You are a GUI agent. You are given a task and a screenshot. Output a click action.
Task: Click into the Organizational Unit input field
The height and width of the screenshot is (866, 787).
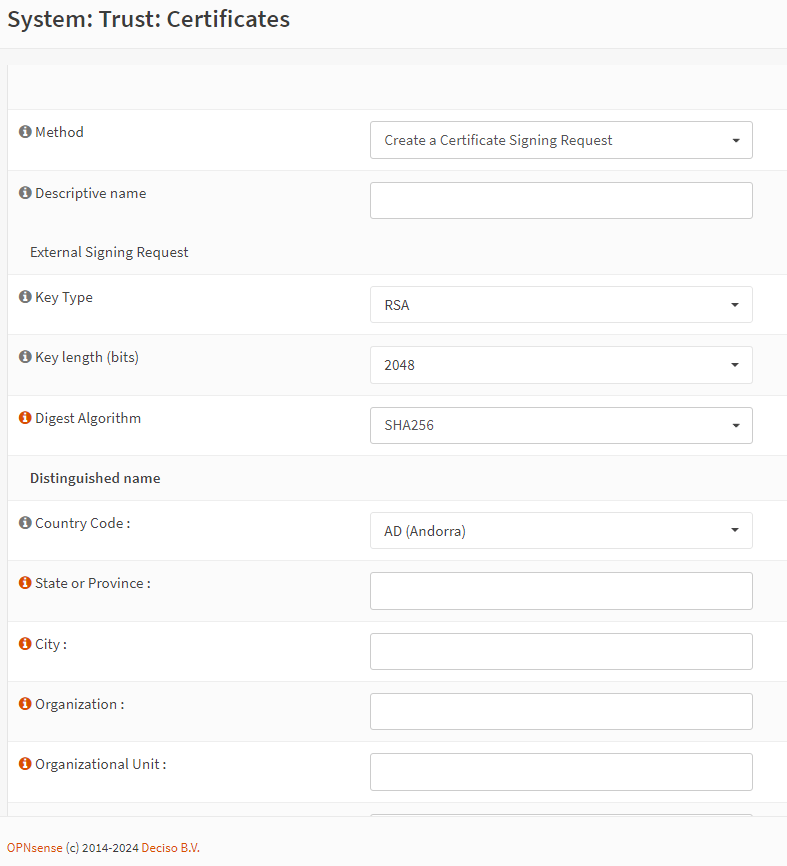click(561, 772)
